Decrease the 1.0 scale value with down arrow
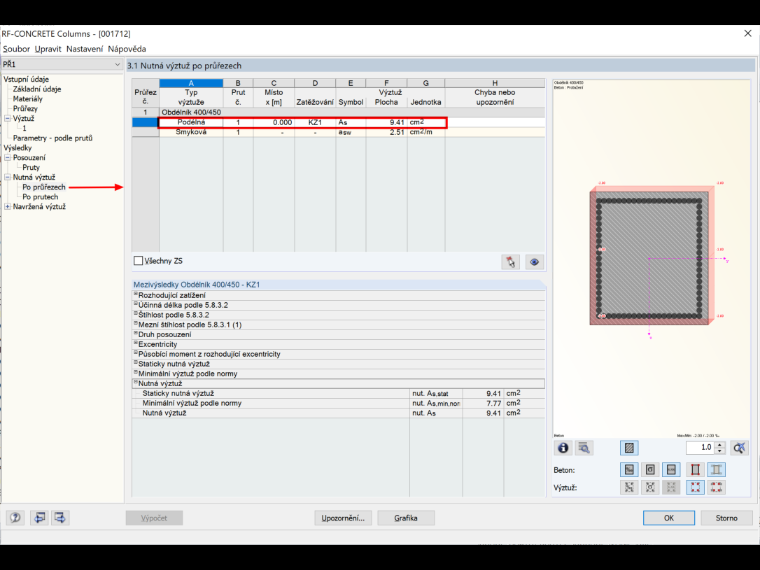 coord(720,451)
